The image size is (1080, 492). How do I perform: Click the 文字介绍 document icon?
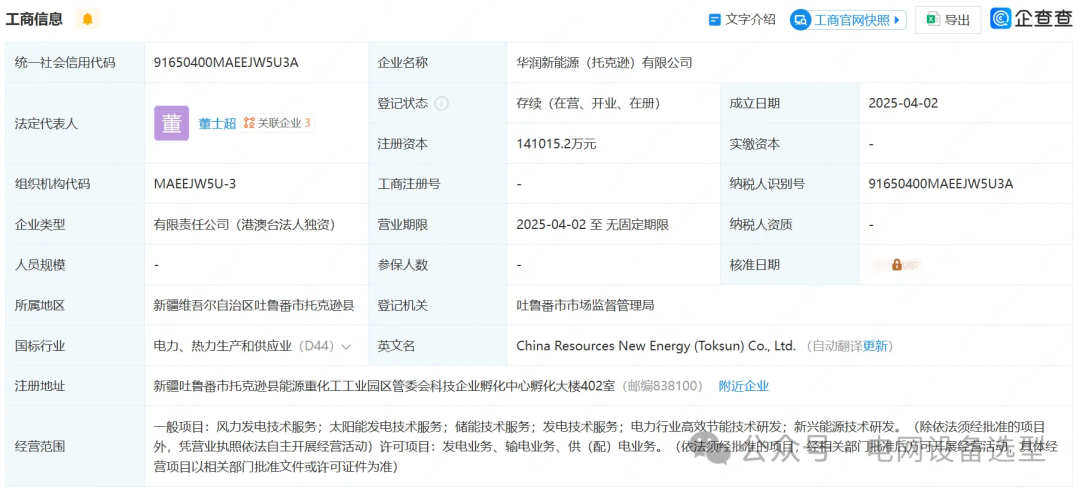tap(715, 19)
